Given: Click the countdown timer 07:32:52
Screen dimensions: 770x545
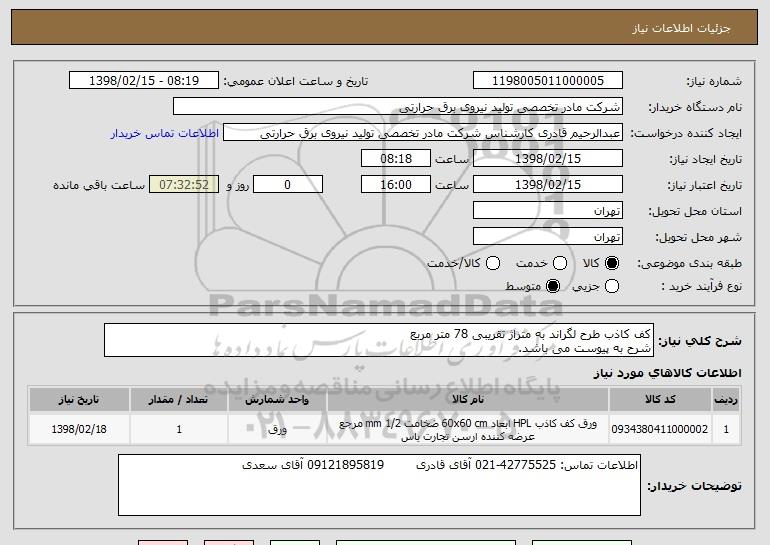Looking at the screenshot, I should [184, 185].
